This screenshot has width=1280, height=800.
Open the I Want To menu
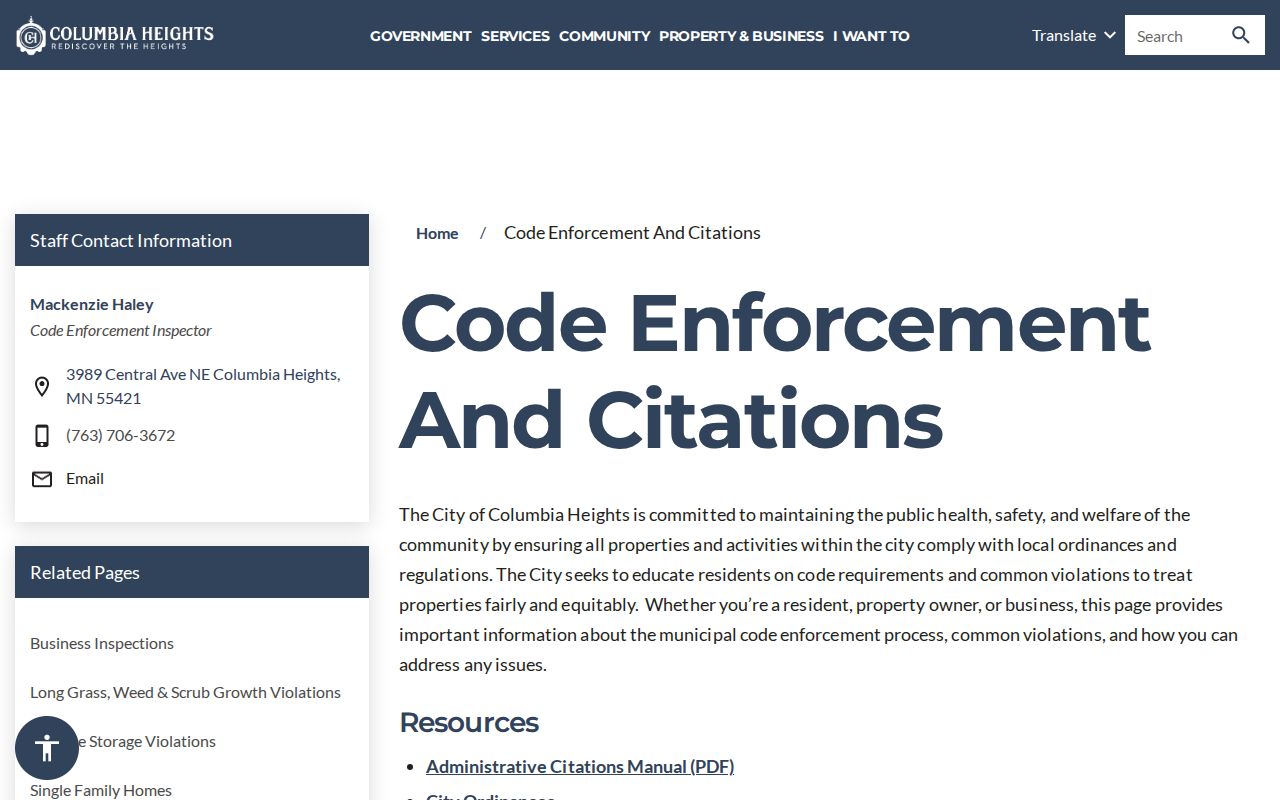pyautogui.click(x=871, y=35)
